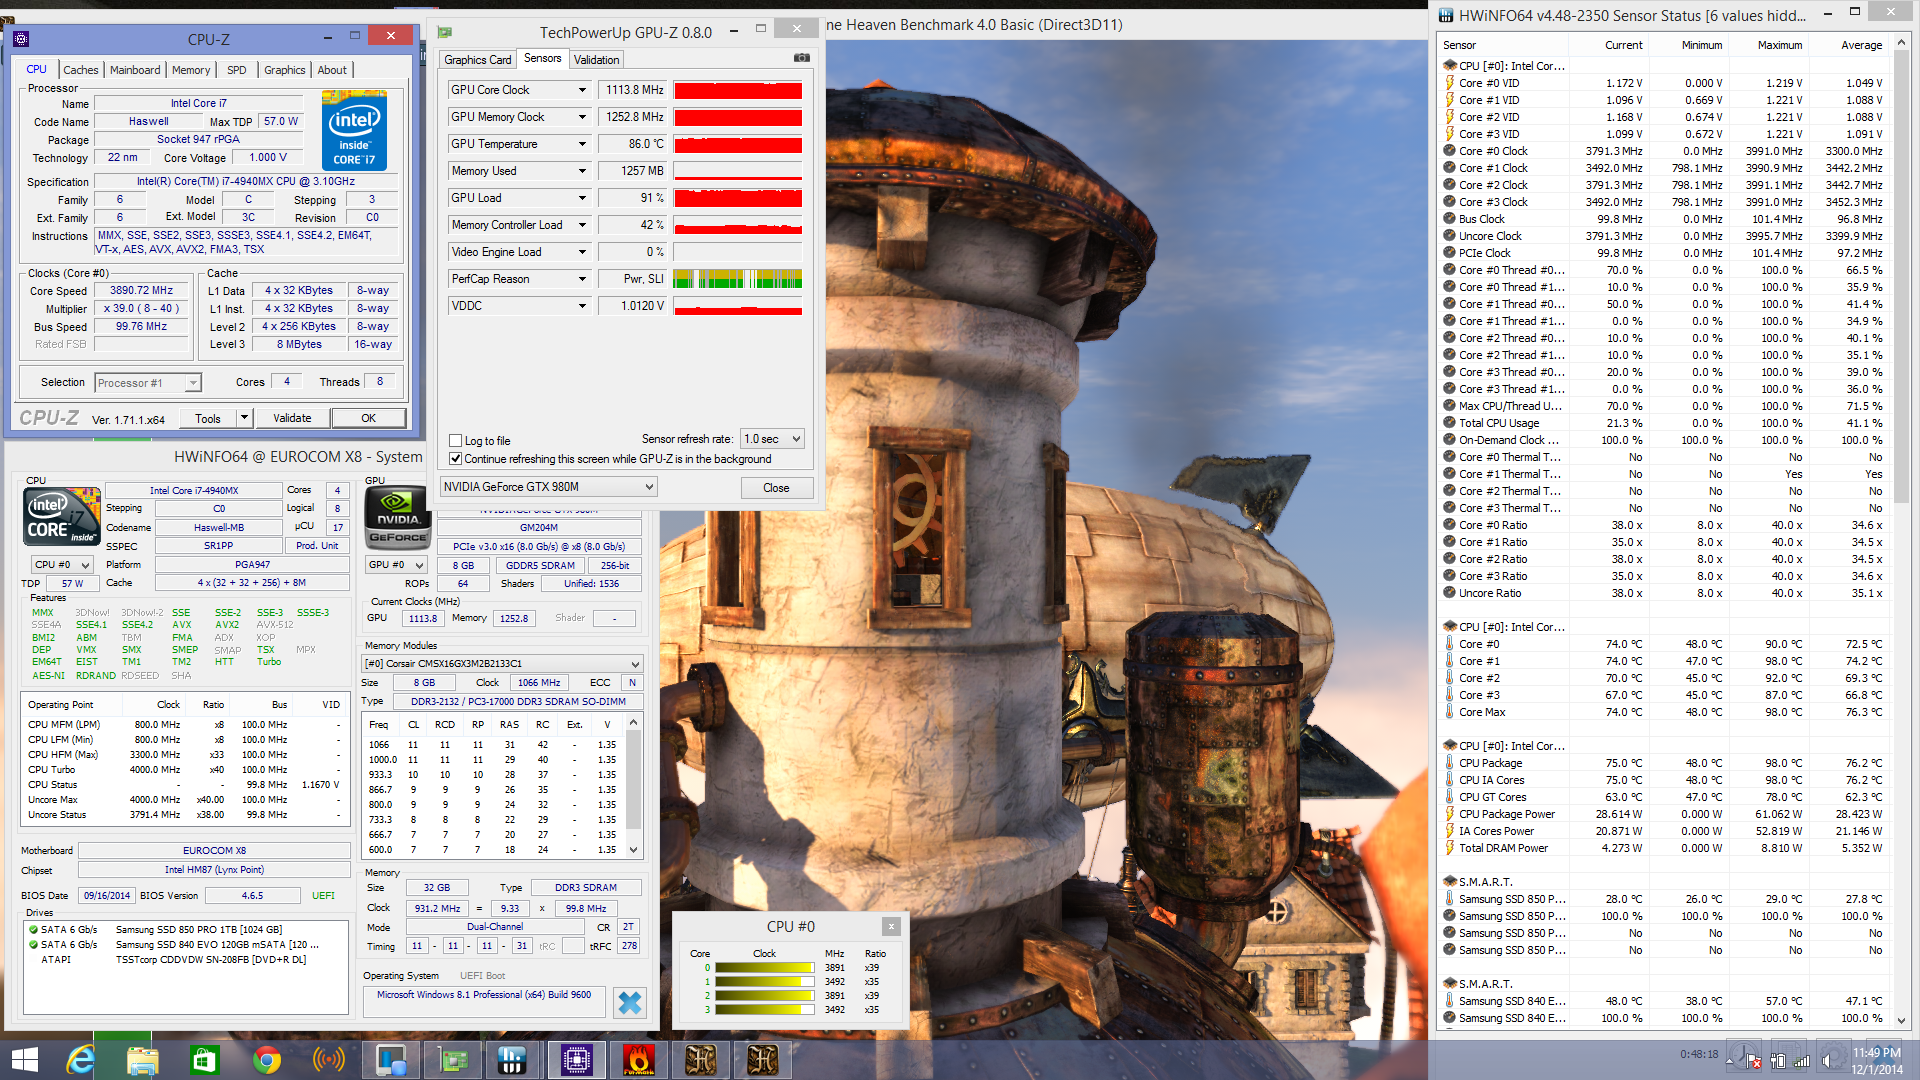This screenshot has width=1920, height=1080.
Task: Open the PerfCap Reason sensor dropdown
Action: click(x=582, y=279)
